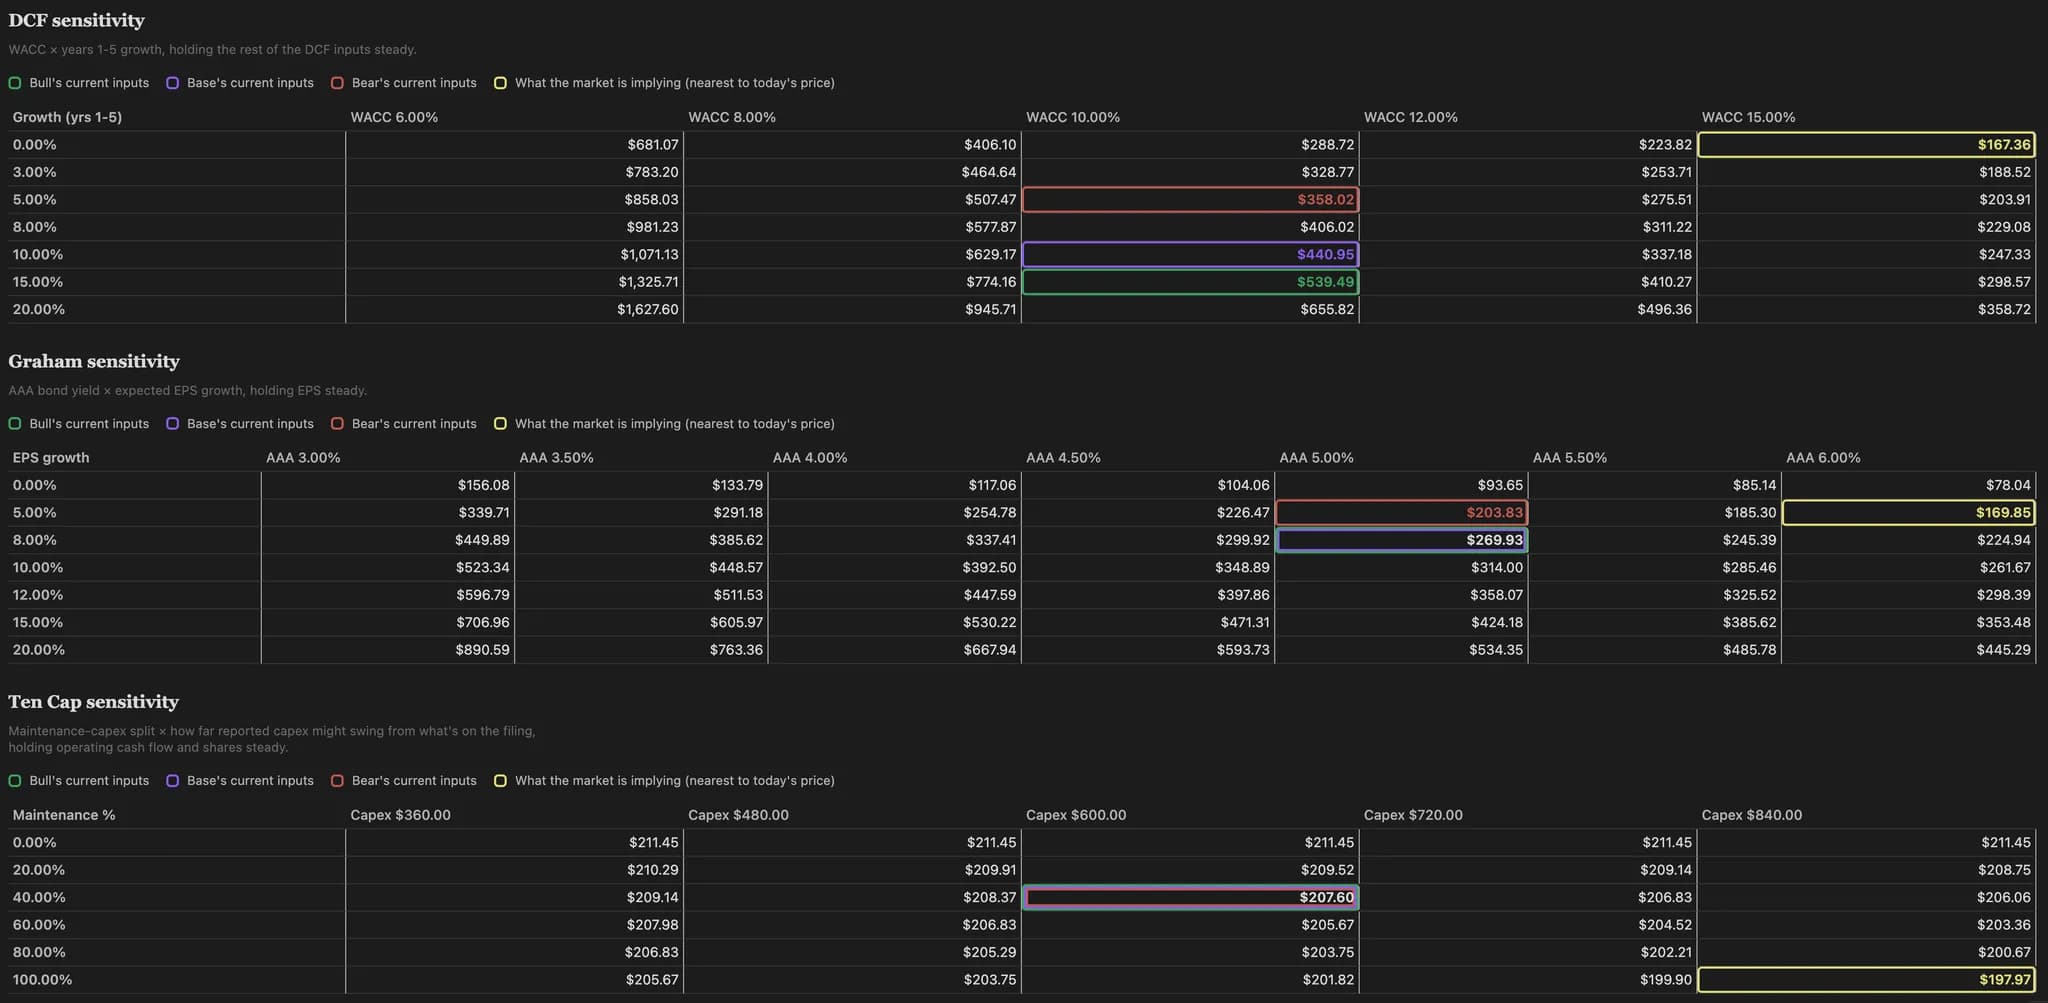
Task: Select the Graham cell showing $203.83
Action: [1401, 513]
